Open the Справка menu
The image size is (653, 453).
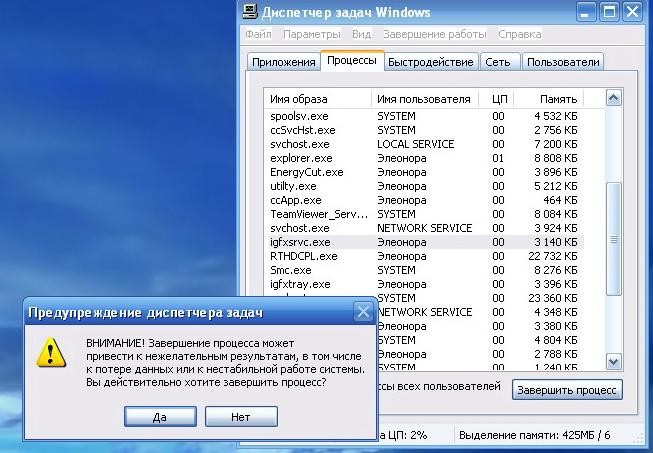[520, 34]
